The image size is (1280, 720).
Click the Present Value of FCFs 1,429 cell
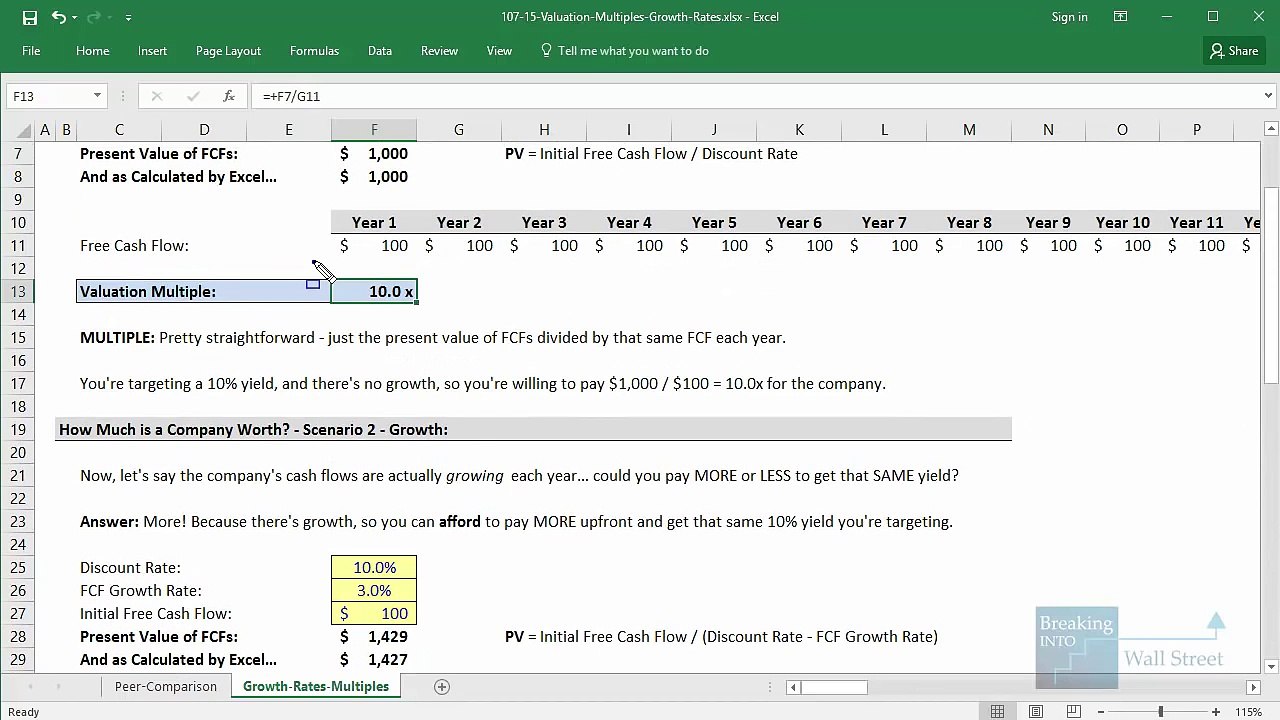(374, 637)
